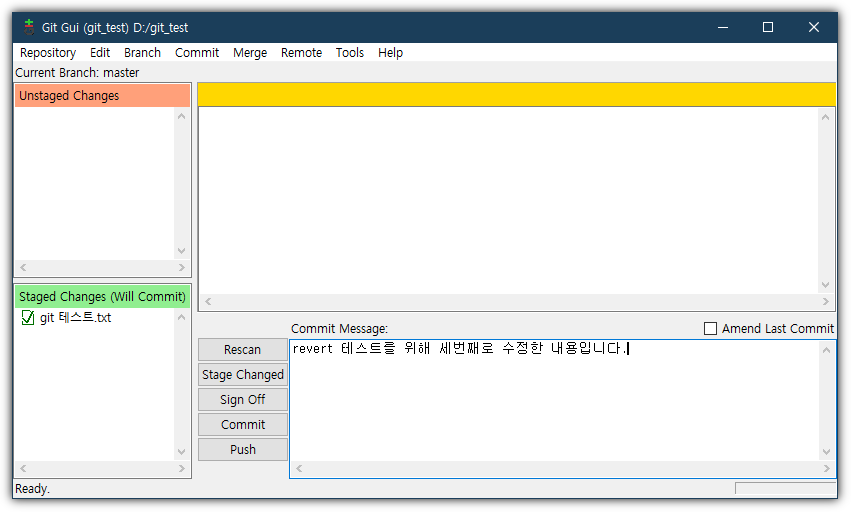Select git 테스트.txt in Staged Changes
This screenshot has width=851, height=512.
[75, 318]
